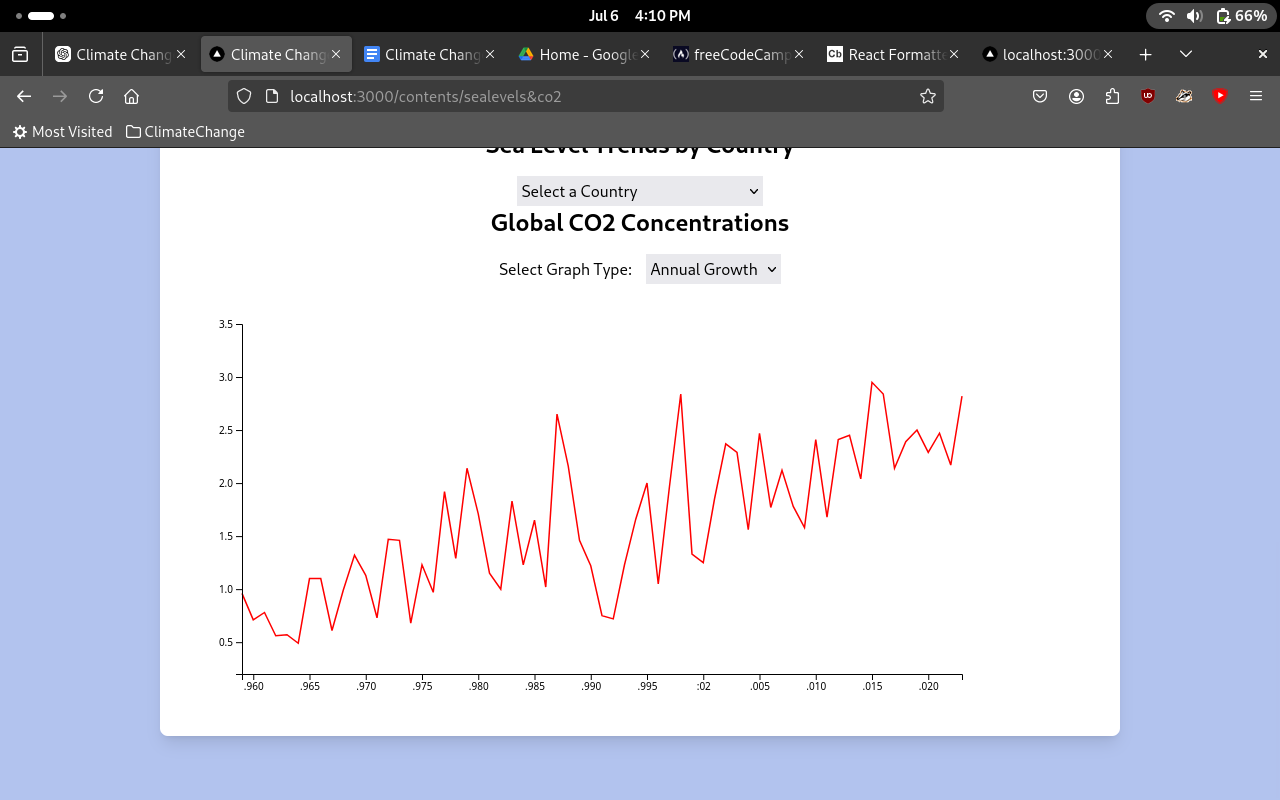This screenshot has width=1280, height=800.
Task: Open a new tab with plus button
Action: pos(1146,54)
